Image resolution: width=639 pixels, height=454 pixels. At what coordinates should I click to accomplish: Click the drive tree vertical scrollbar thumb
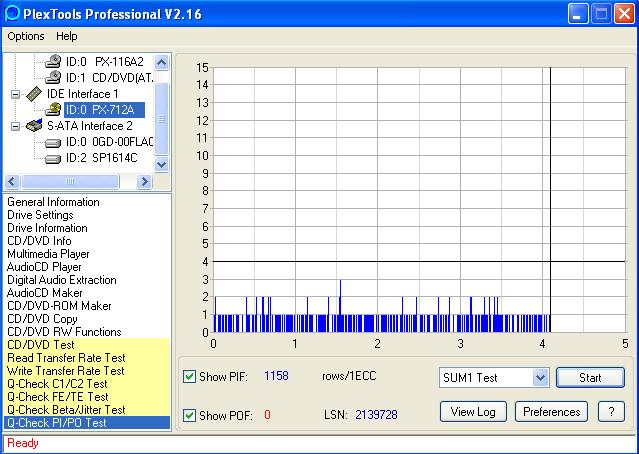[161, 119]
